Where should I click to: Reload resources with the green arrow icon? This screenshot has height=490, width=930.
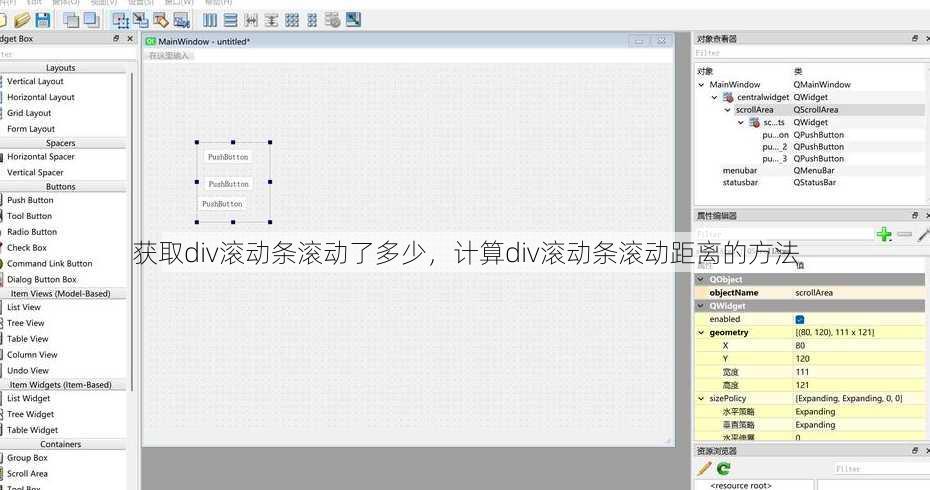(x=724, y=469)
